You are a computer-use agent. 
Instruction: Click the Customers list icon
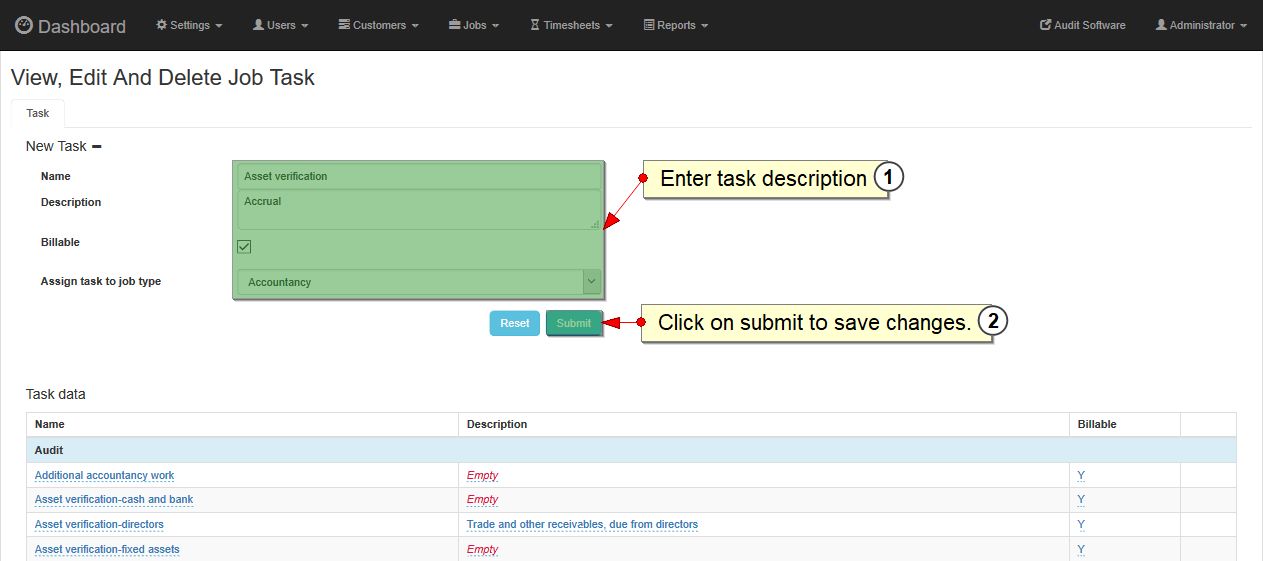coord(344,25)
